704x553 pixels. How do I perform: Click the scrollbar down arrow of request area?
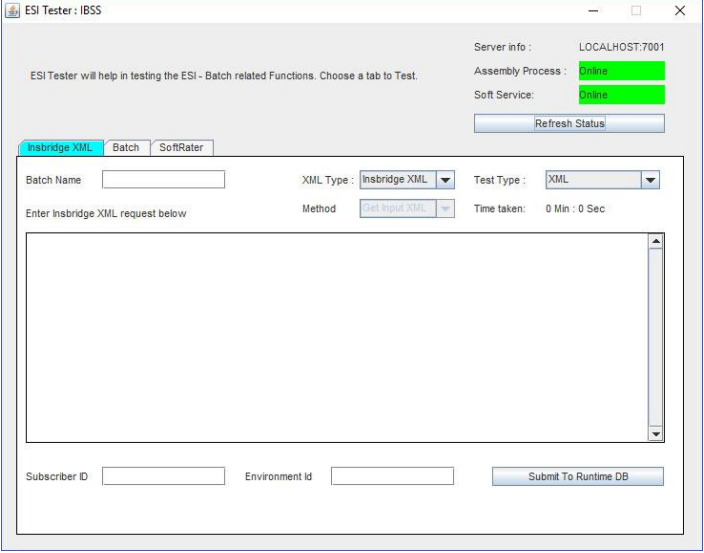coord(656,434)
